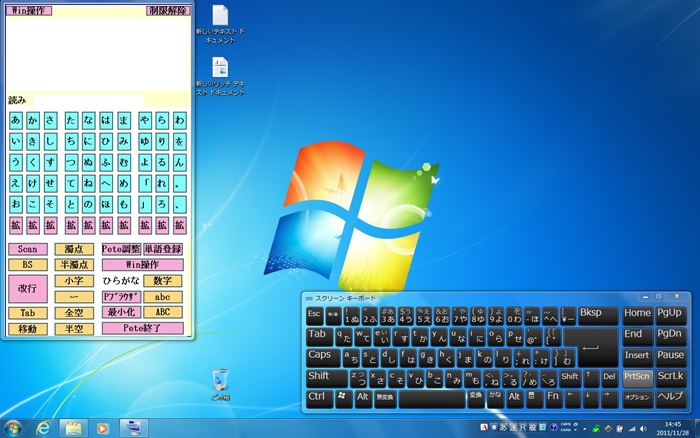Viewport: 700px width, 438px height.
Task: Open Pete調整 settings button
Action: pyautogui.click(x=121, y=249)
